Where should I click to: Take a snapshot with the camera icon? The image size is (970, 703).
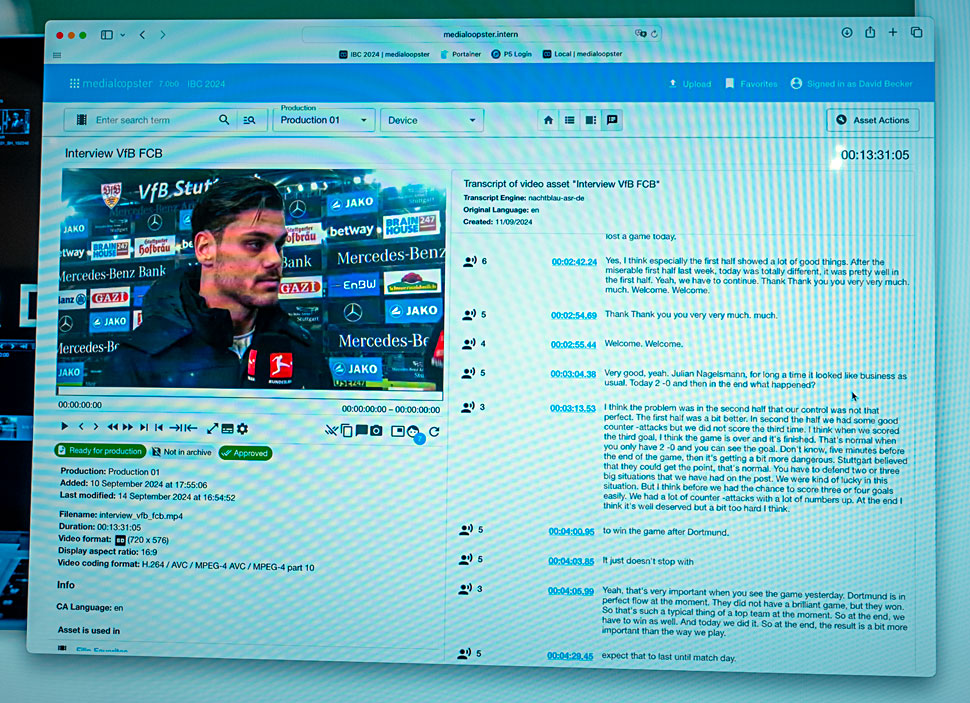(x=376, y=431)
